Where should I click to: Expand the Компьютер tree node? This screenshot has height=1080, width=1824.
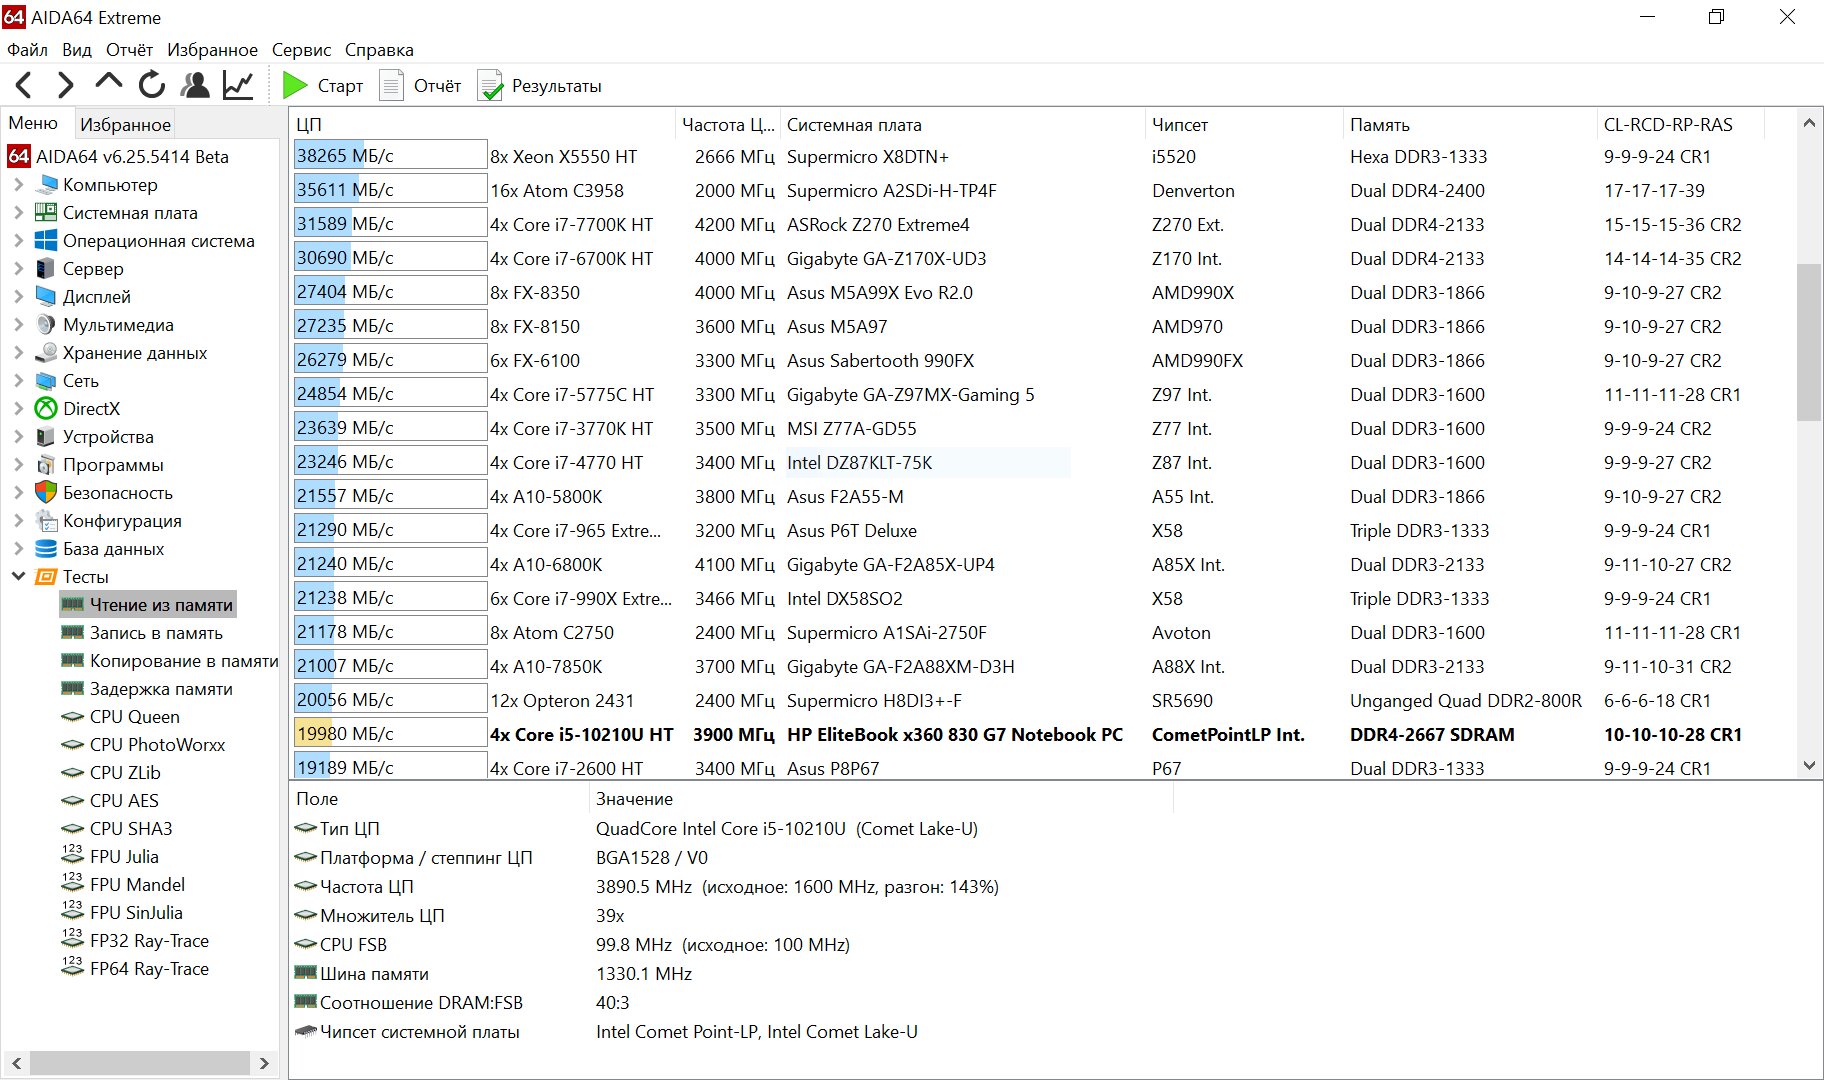pos(18,185)
